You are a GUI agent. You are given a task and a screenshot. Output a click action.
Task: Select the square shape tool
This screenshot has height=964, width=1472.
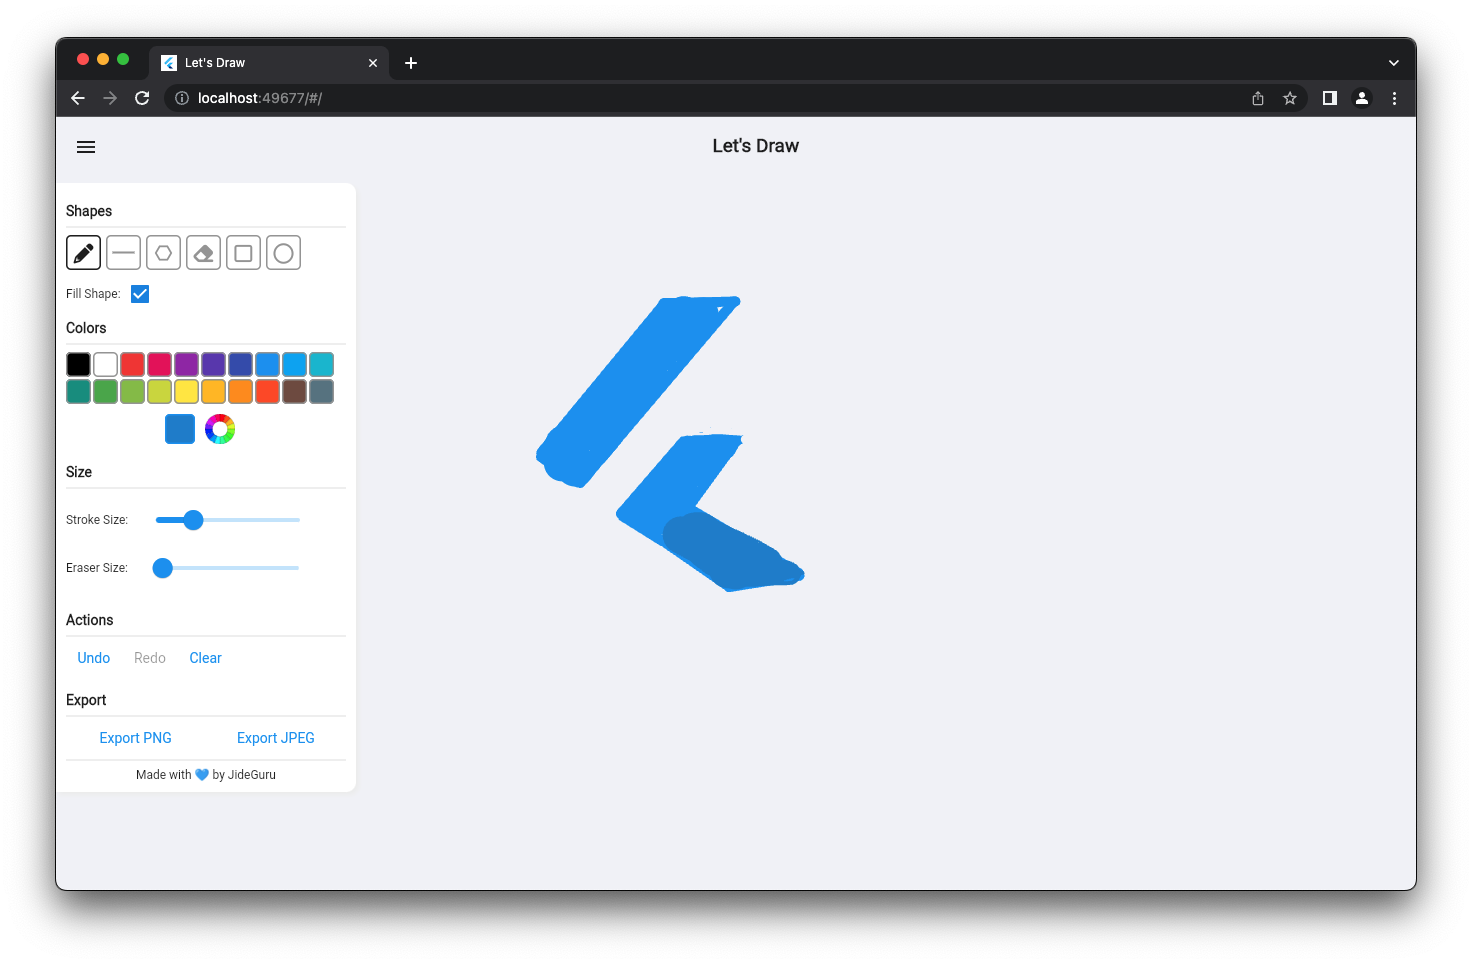tap(244, 253)
